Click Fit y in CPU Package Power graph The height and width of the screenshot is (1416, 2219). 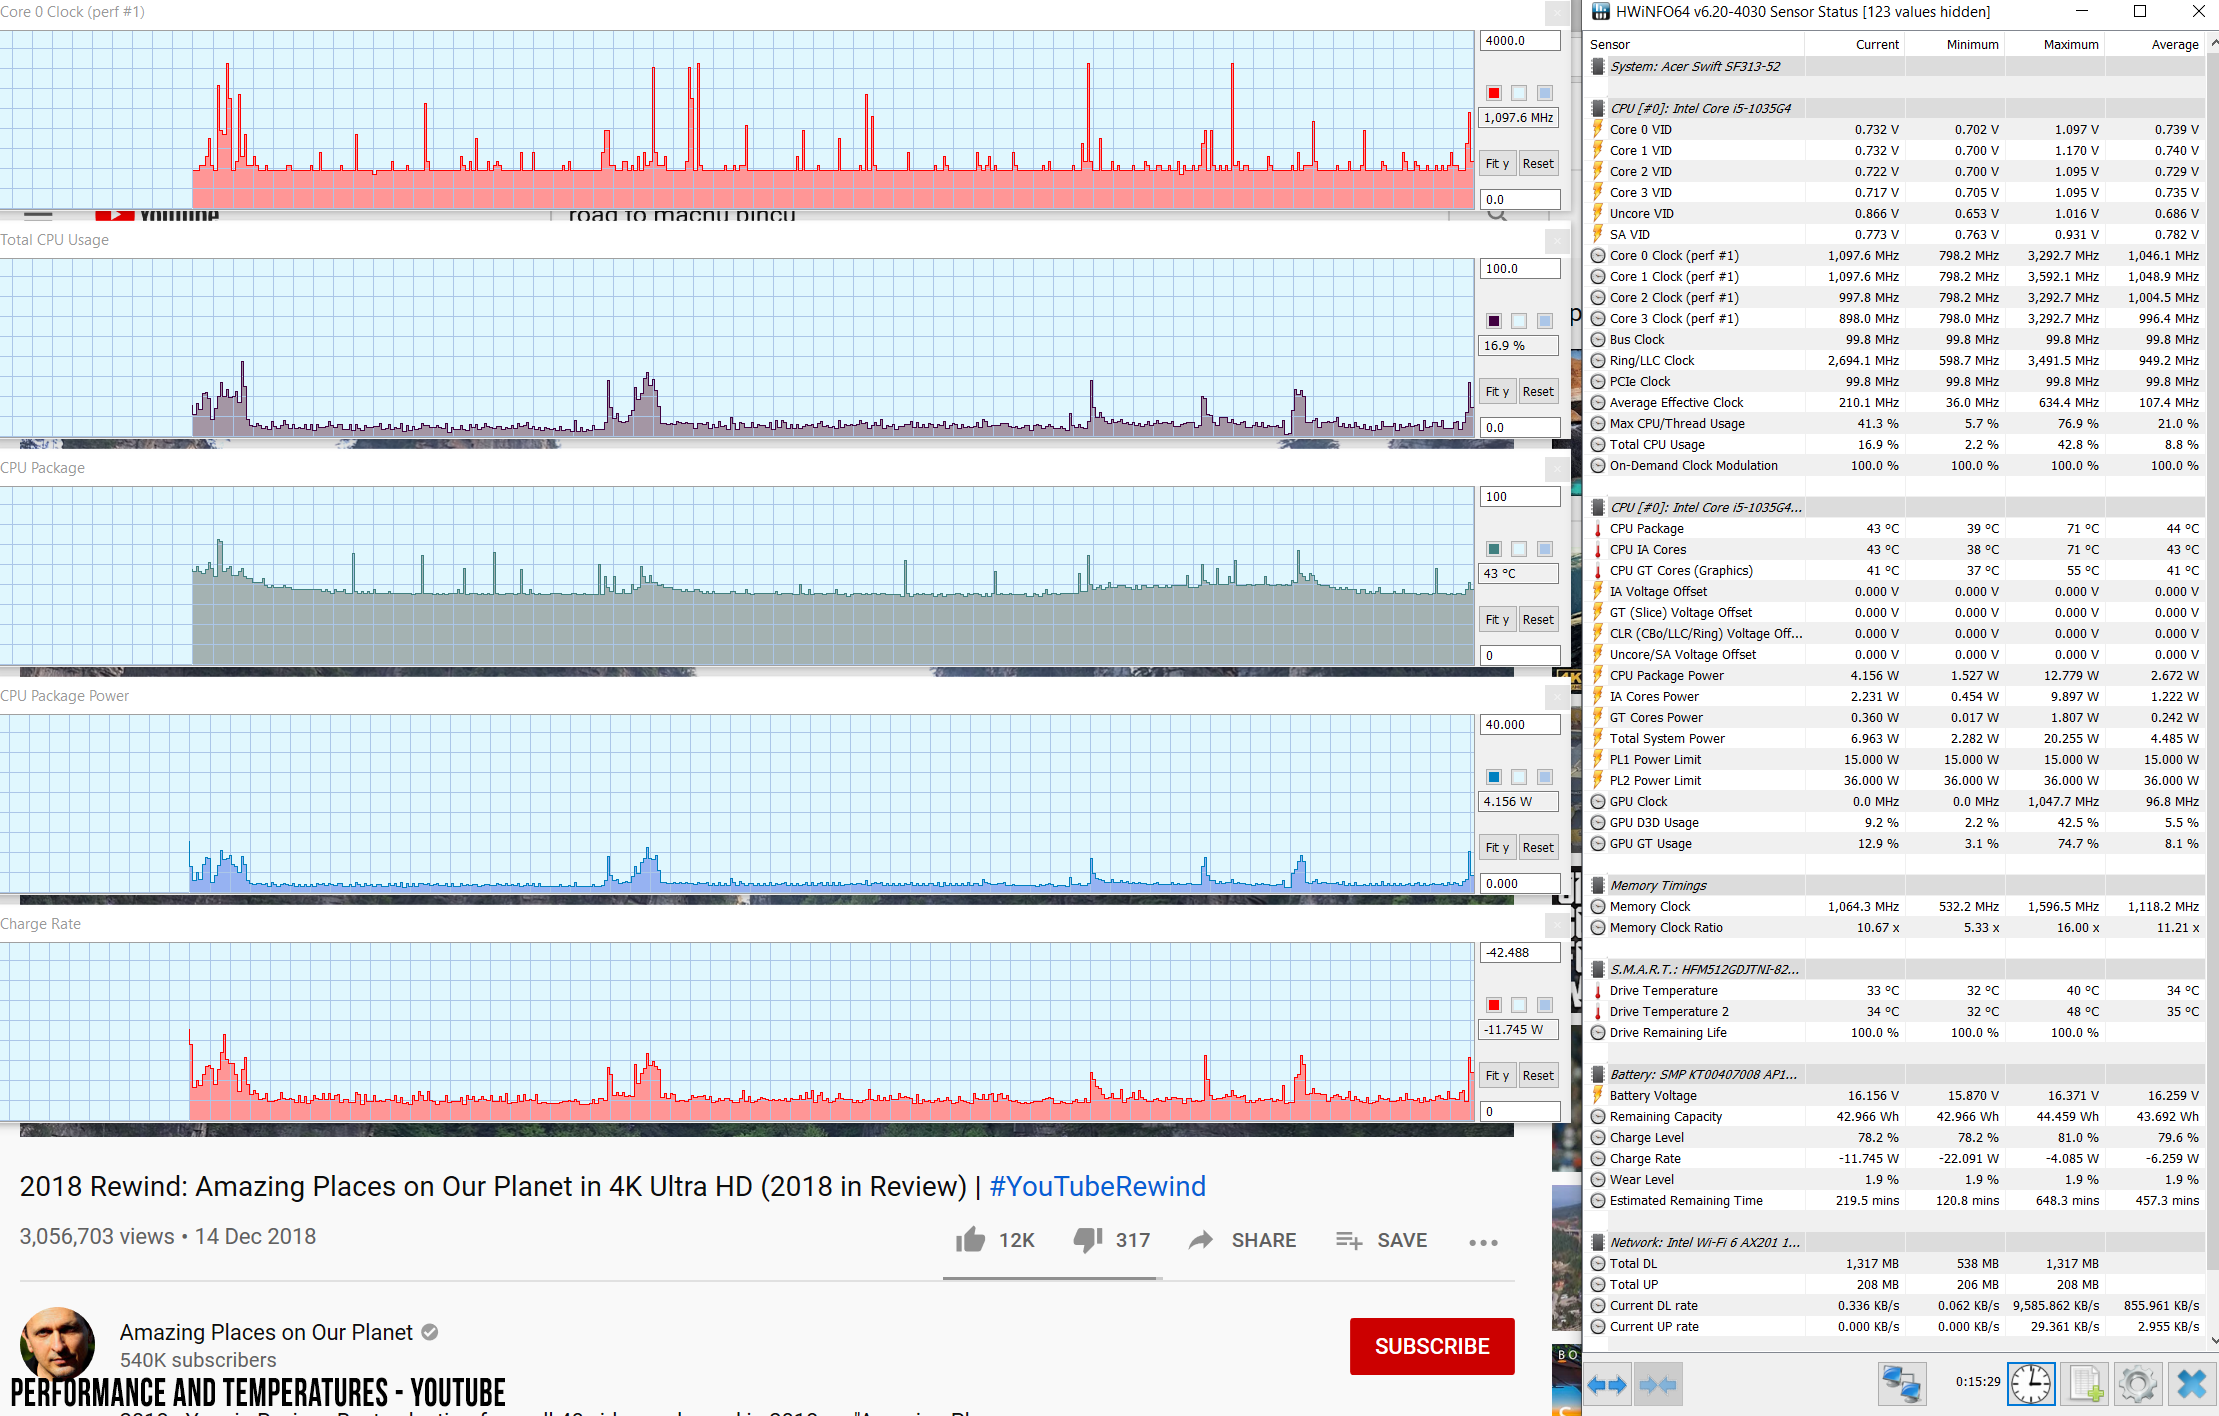(x=1497, y=848)
